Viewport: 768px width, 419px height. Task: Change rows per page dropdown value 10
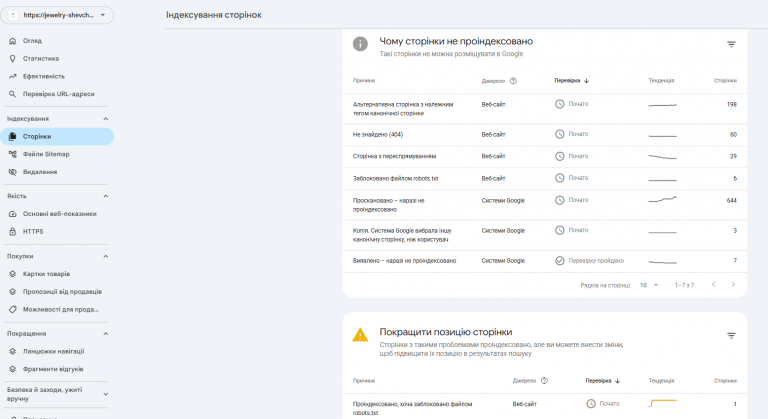coord(649,285)
